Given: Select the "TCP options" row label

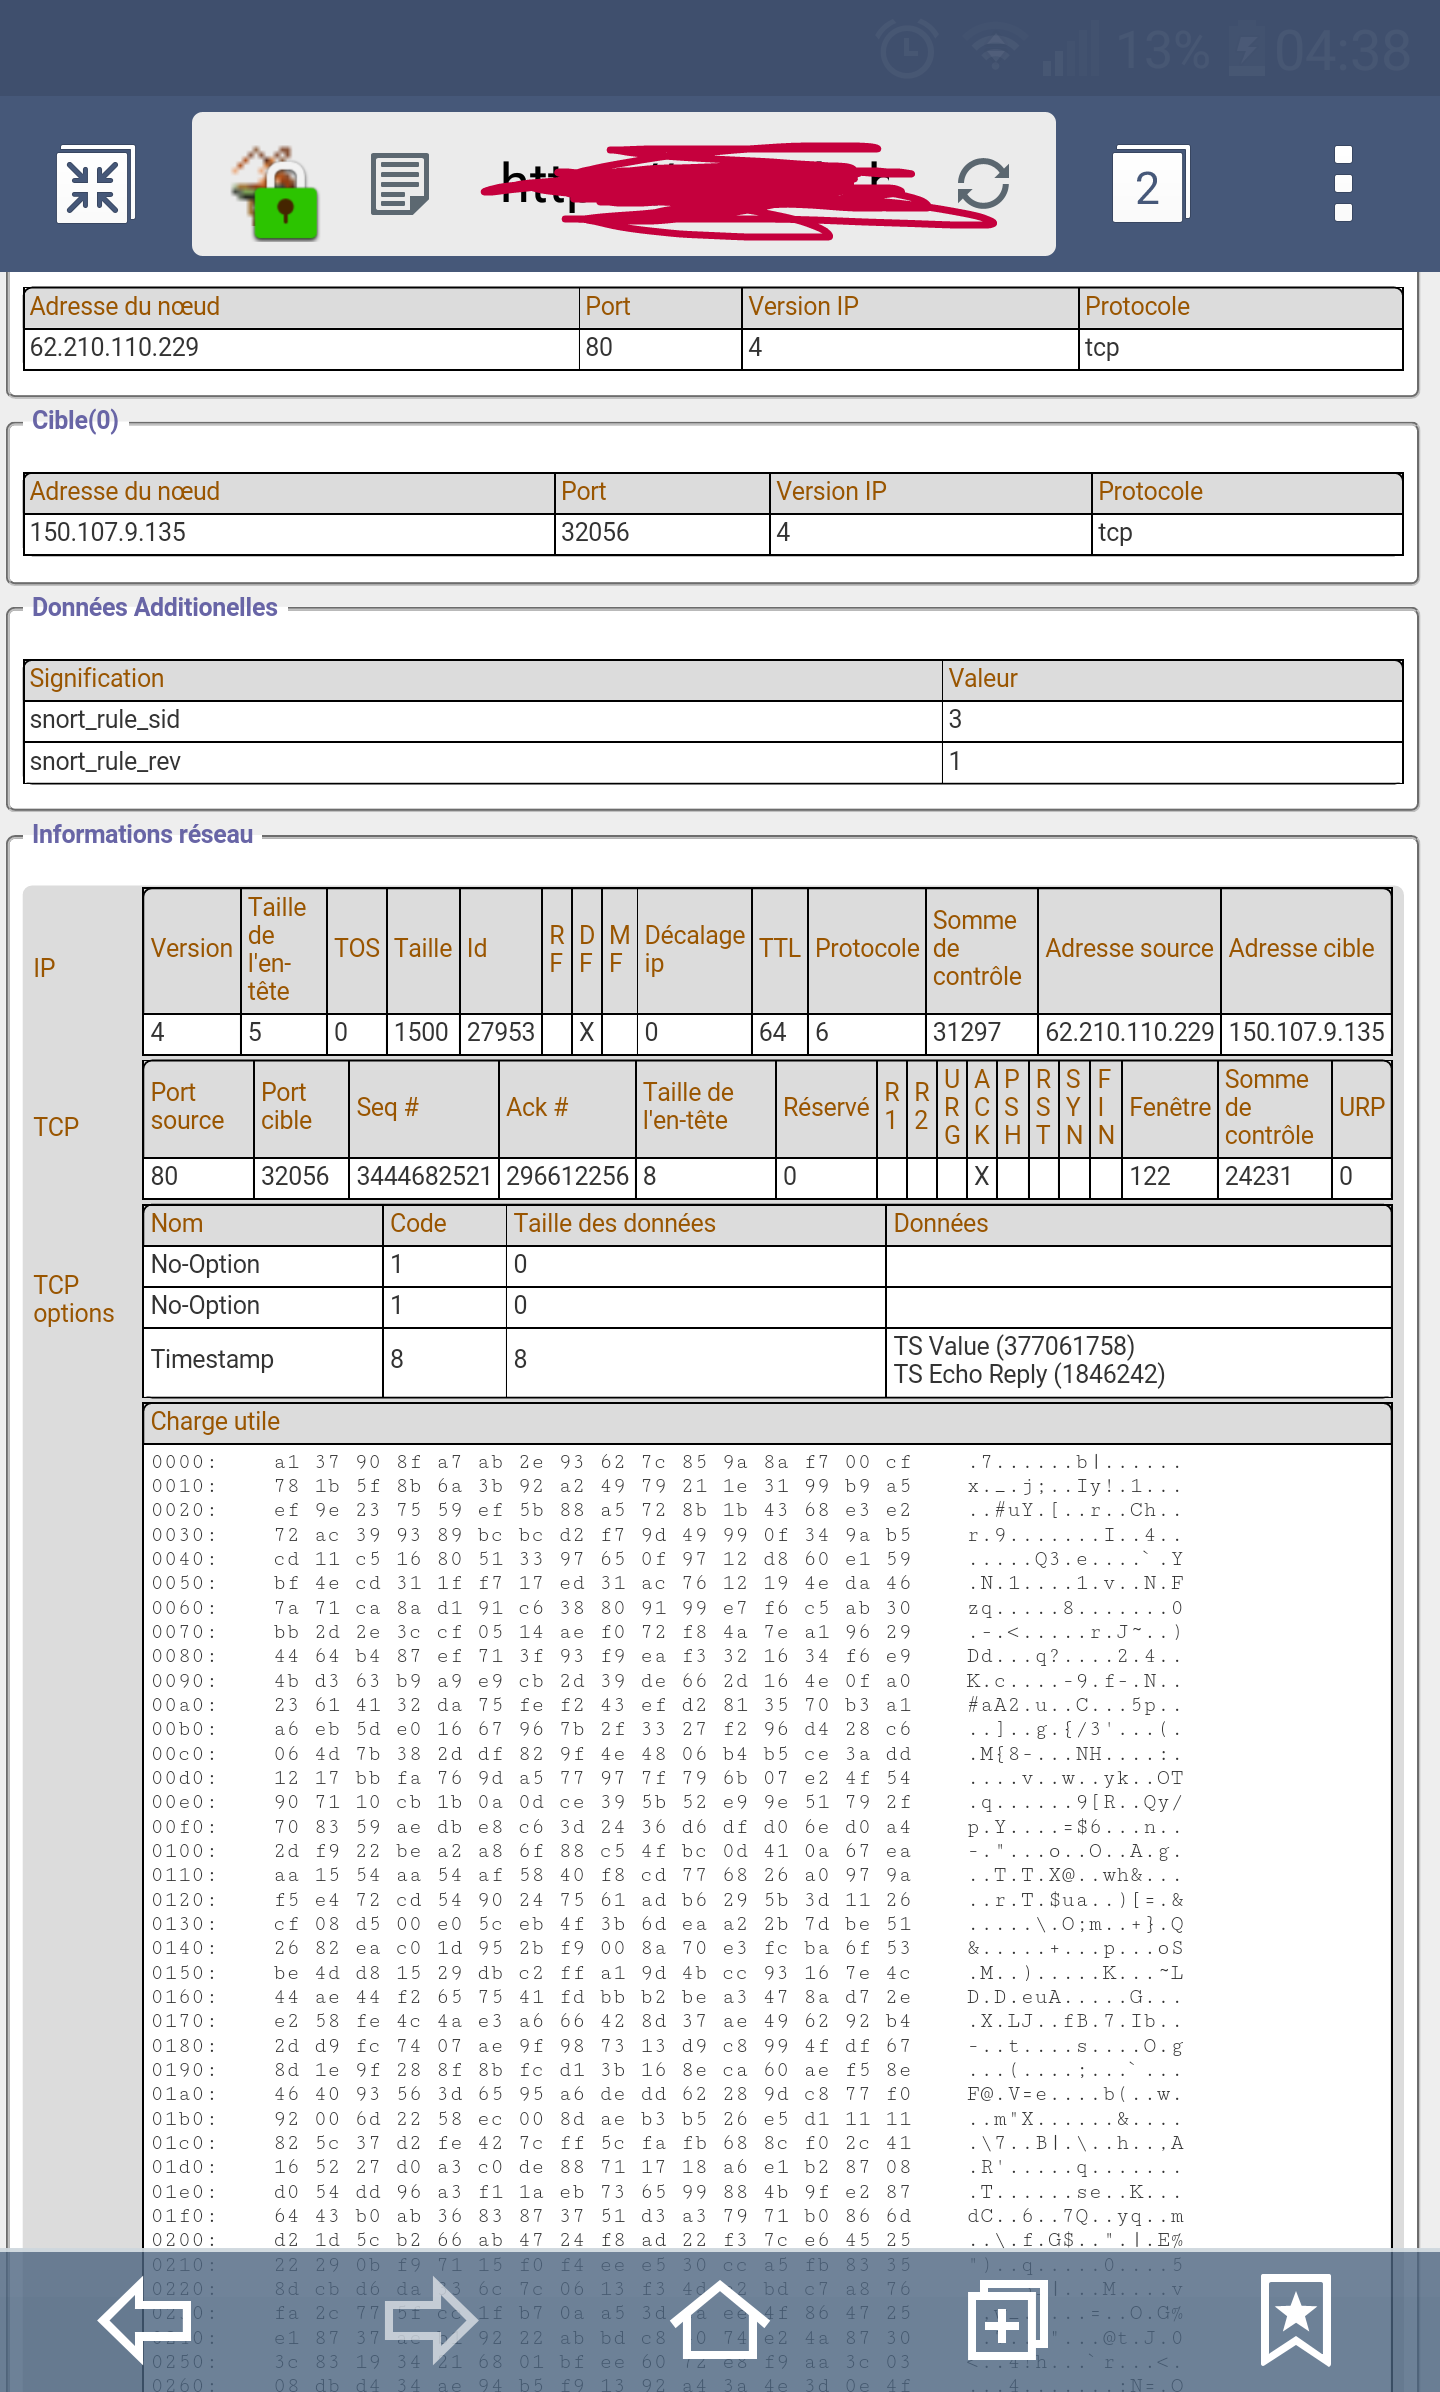Looking at the screenshot, I should point(73,1299).
